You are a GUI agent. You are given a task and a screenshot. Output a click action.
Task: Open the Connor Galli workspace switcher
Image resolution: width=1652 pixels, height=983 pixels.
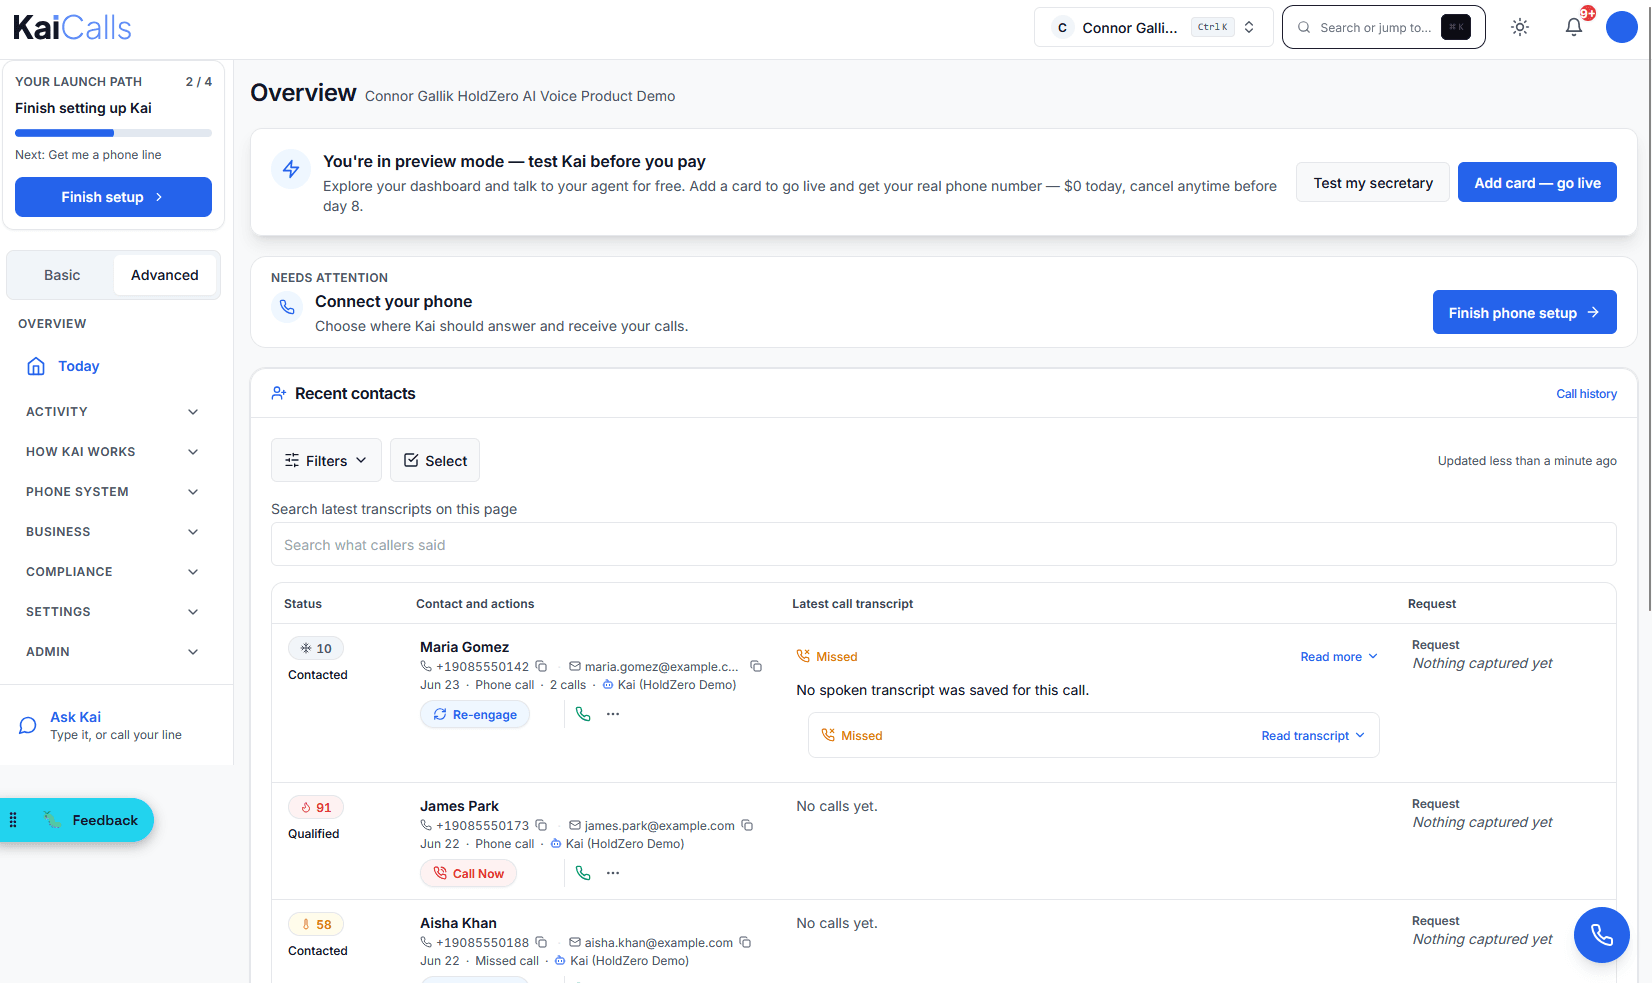coord(1154,27)
